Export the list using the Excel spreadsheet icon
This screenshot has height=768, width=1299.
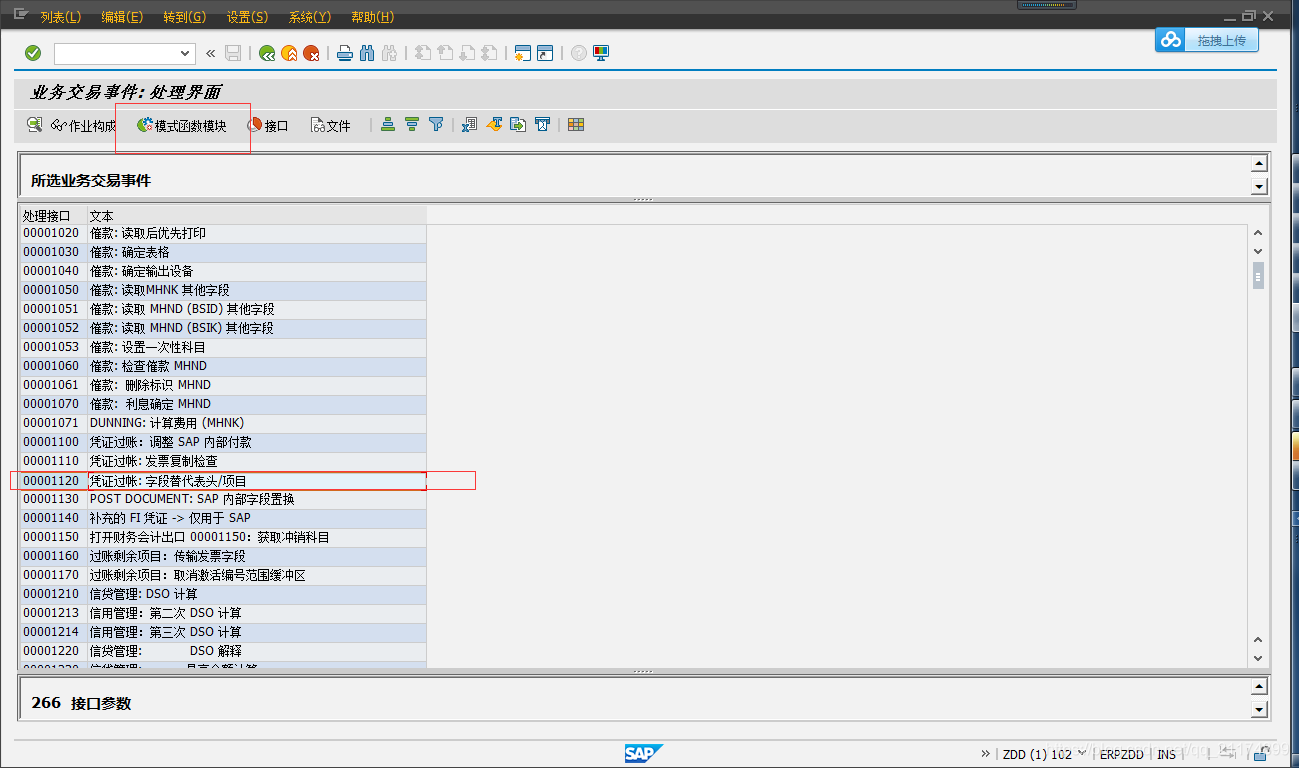[469, 125]
